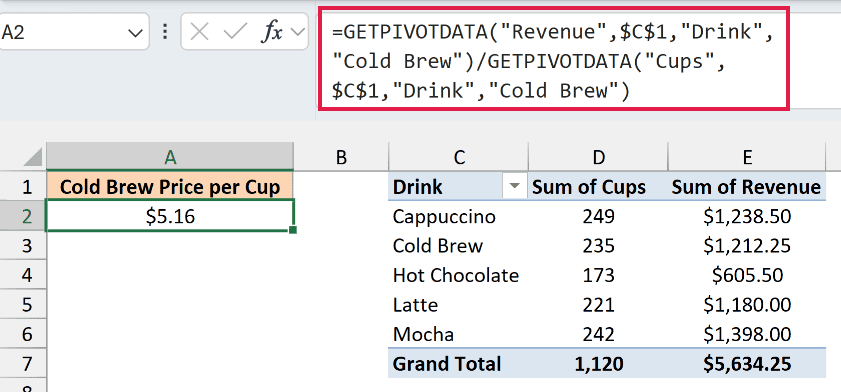The image size is (841, 392).
Task: Select column E header
Action: coord(747,157)
